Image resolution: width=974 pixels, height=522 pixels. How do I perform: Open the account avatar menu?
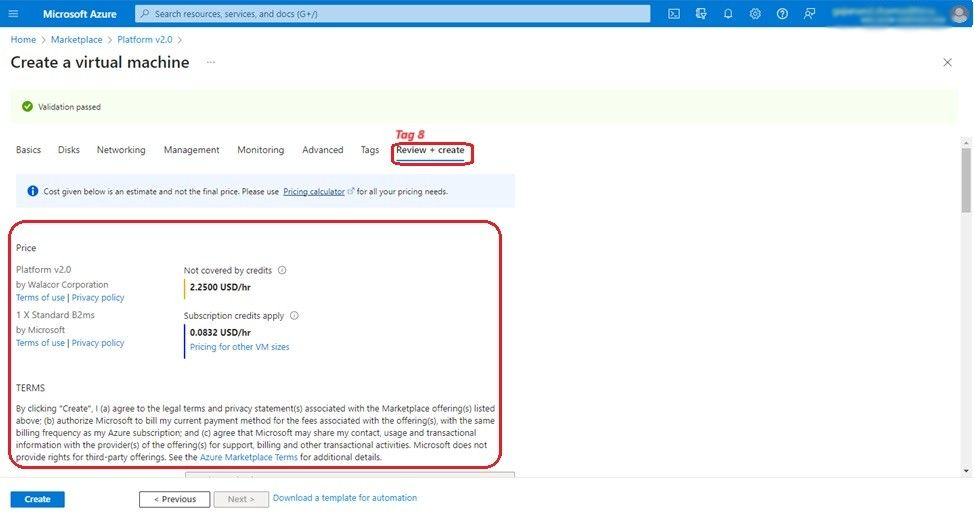coord(959,14)
